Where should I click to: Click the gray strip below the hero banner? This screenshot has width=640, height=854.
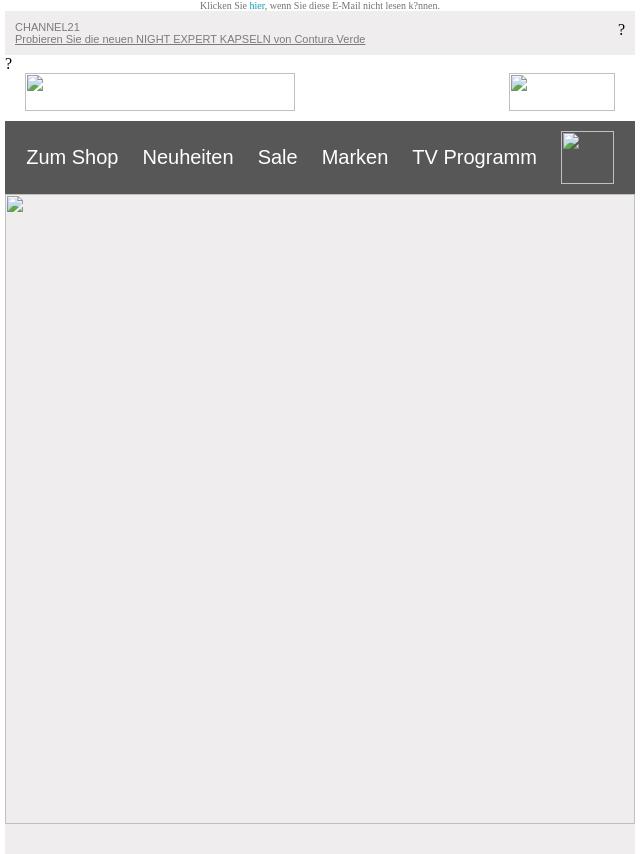(320, 839)
